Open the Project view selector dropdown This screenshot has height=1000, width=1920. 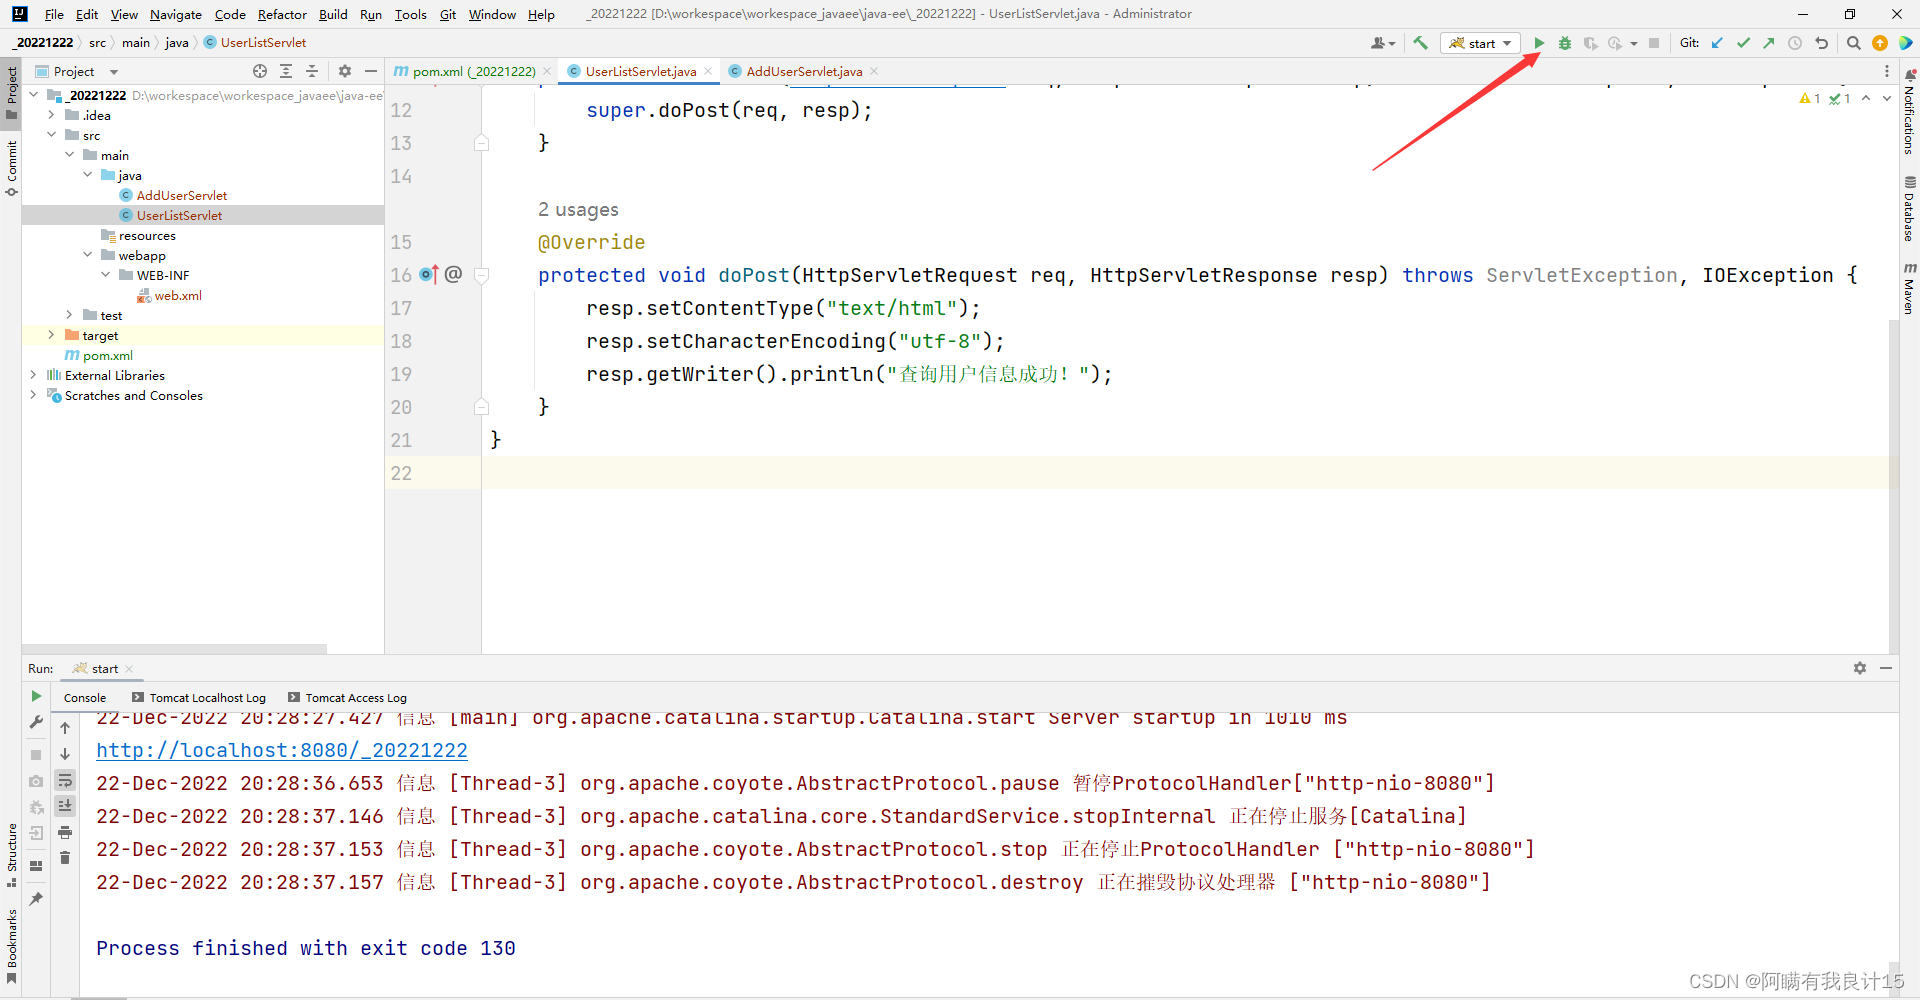click(114, 72)
